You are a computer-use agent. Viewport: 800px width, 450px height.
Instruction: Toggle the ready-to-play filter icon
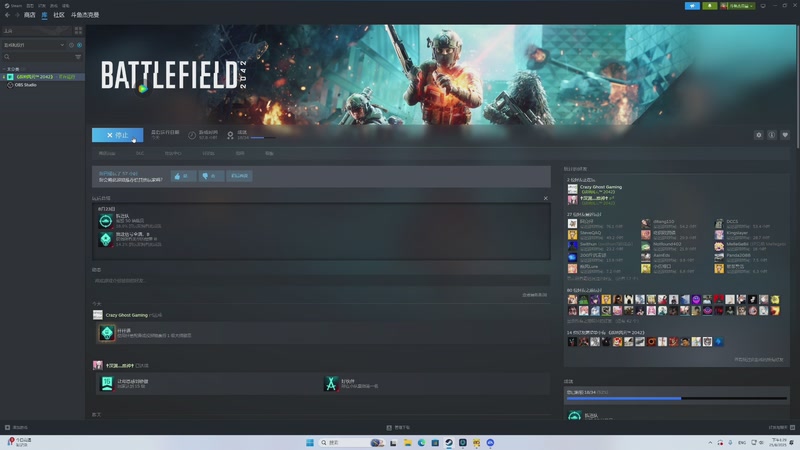[80, 45]
